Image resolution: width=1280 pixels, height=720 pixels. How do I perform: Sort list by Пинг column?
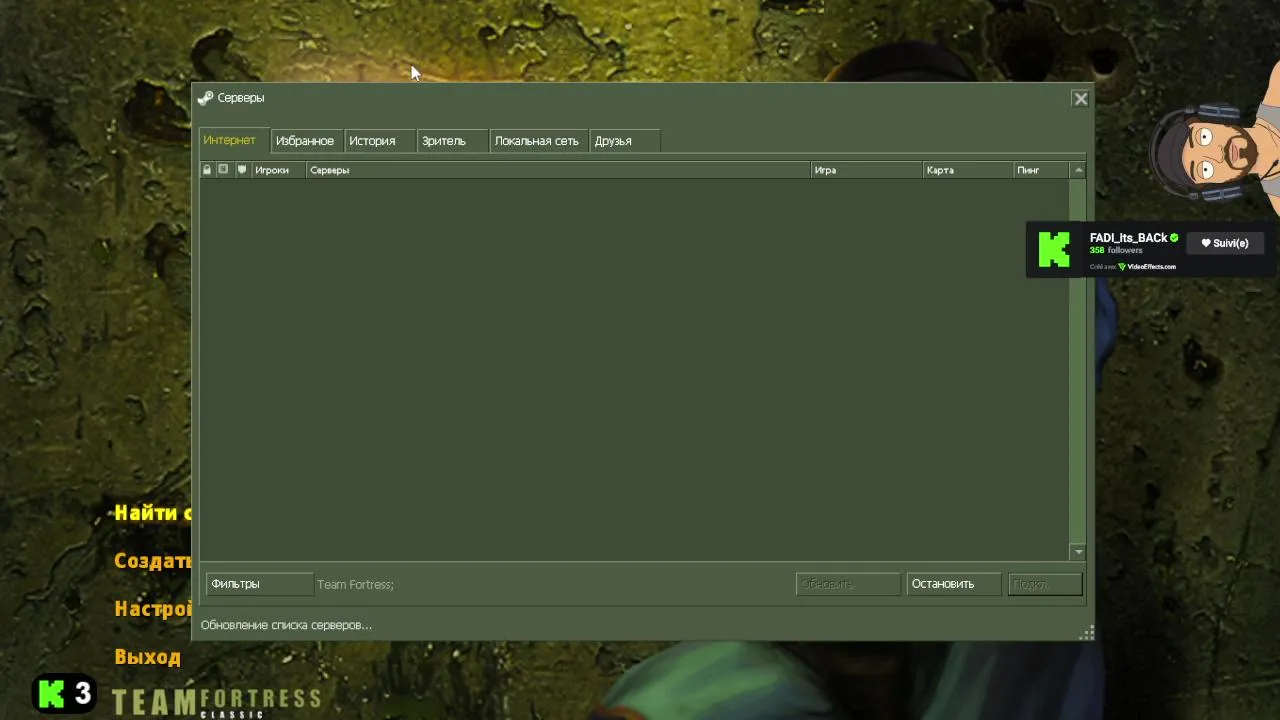[x=1041, y=170]
